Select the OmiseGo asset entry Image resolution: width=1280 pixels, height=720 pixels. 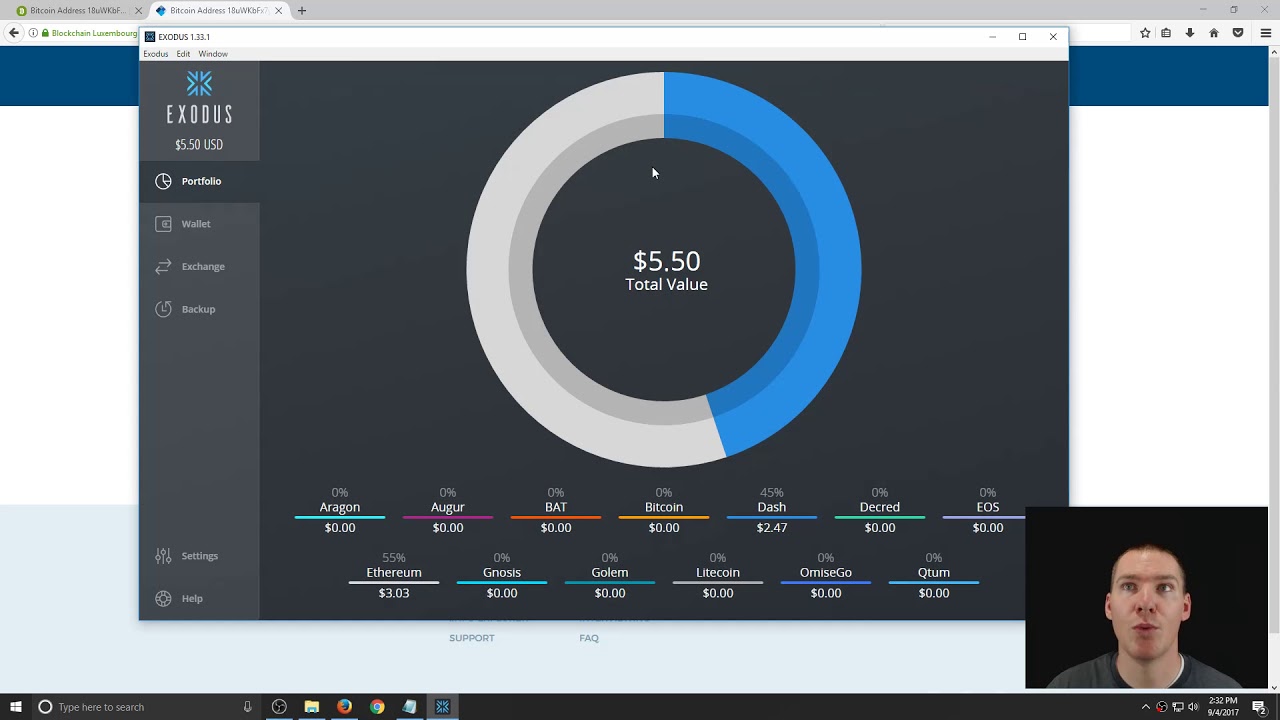[x=826, y=575]
